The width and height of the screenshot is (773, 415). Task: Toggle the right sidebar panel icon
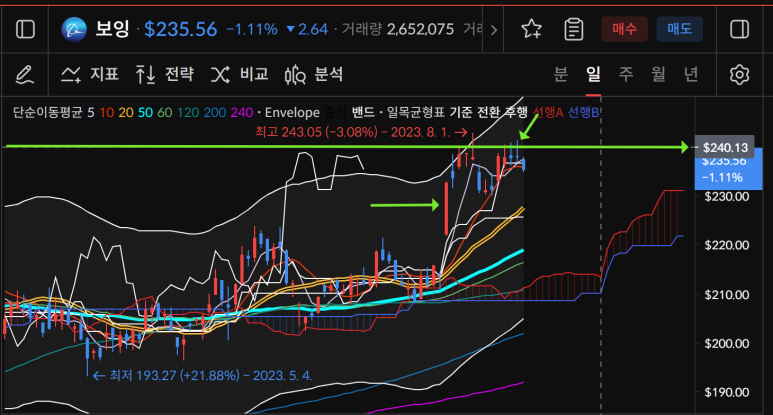click(x=739, y=30)
